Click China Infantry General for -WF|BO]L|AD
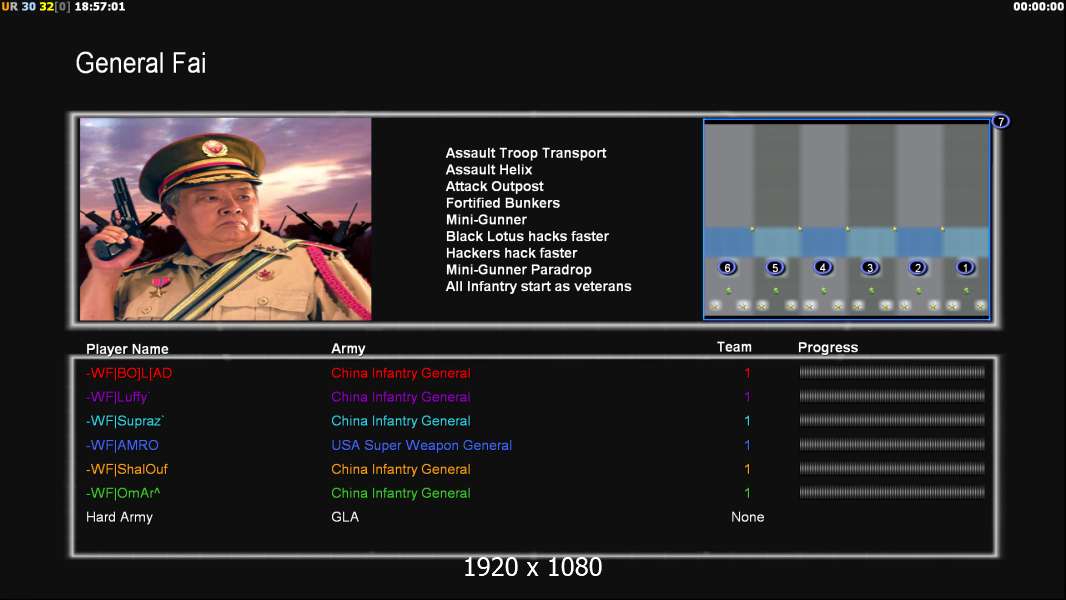 (x=400, y=373)
